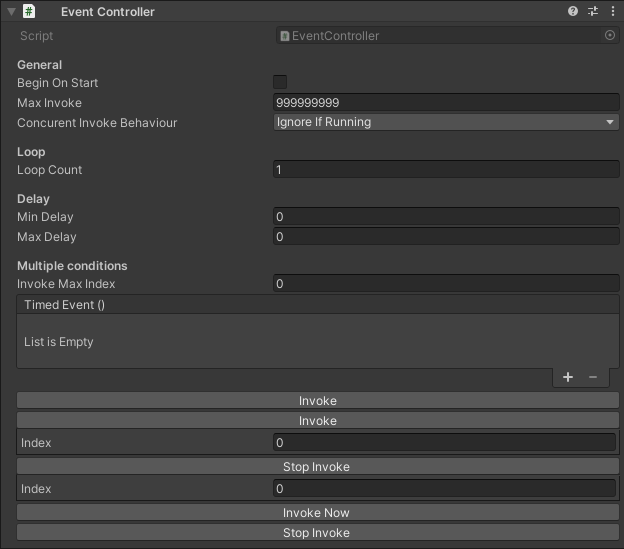Click the Max Invoke value field

pyautogui.click(x=446, y=103)
